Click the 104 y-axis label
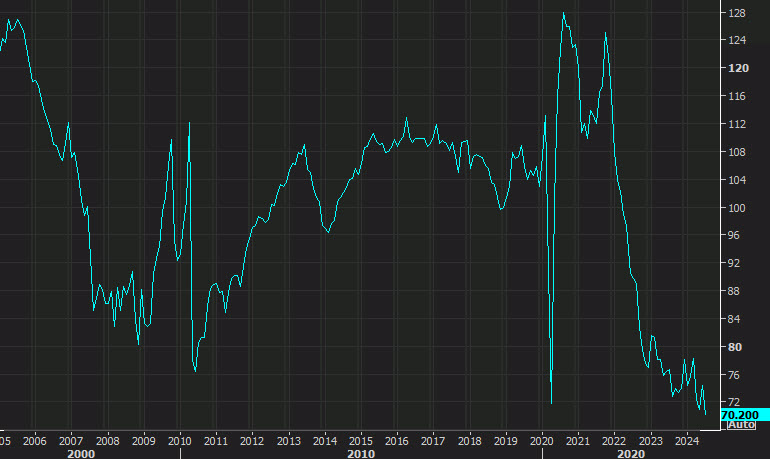 737,180
